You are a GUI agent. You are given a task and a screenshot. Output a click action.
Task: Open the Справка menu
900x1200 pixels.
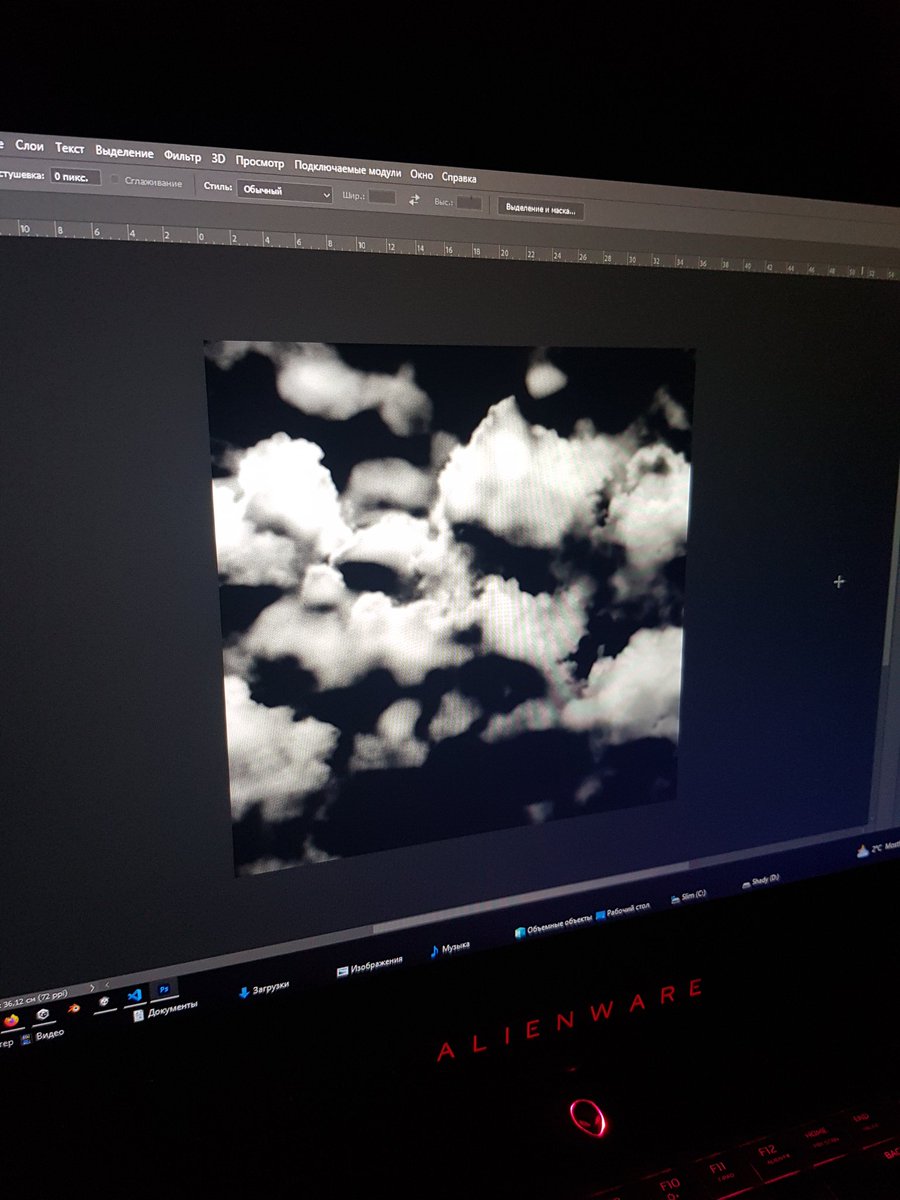pos(459,178)
